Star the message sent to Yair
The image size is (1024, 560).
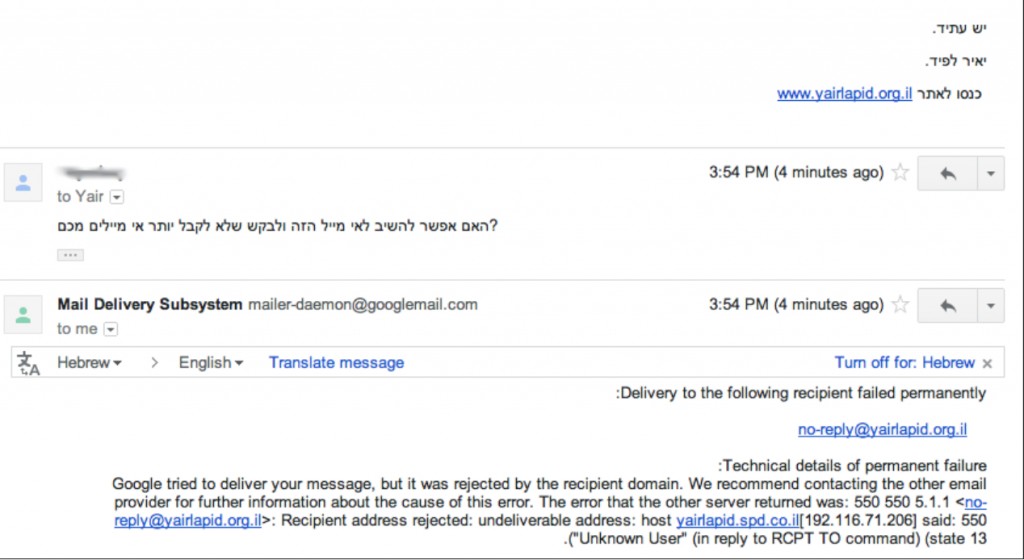900,173
